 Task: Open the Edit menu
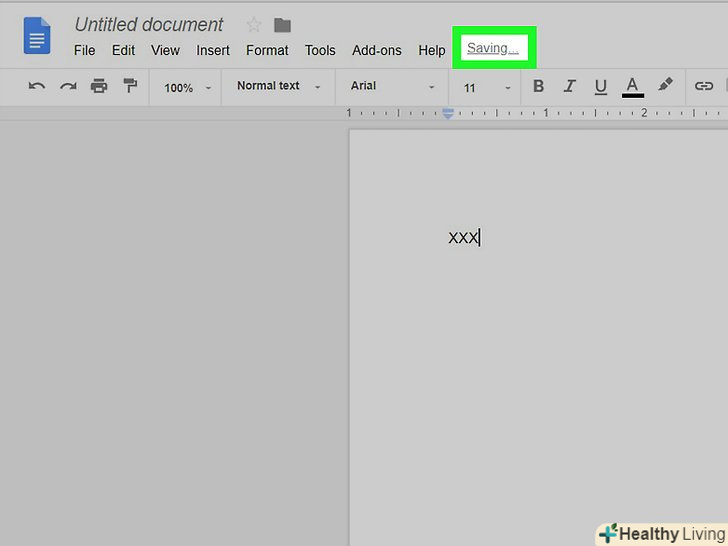(124, 50)
